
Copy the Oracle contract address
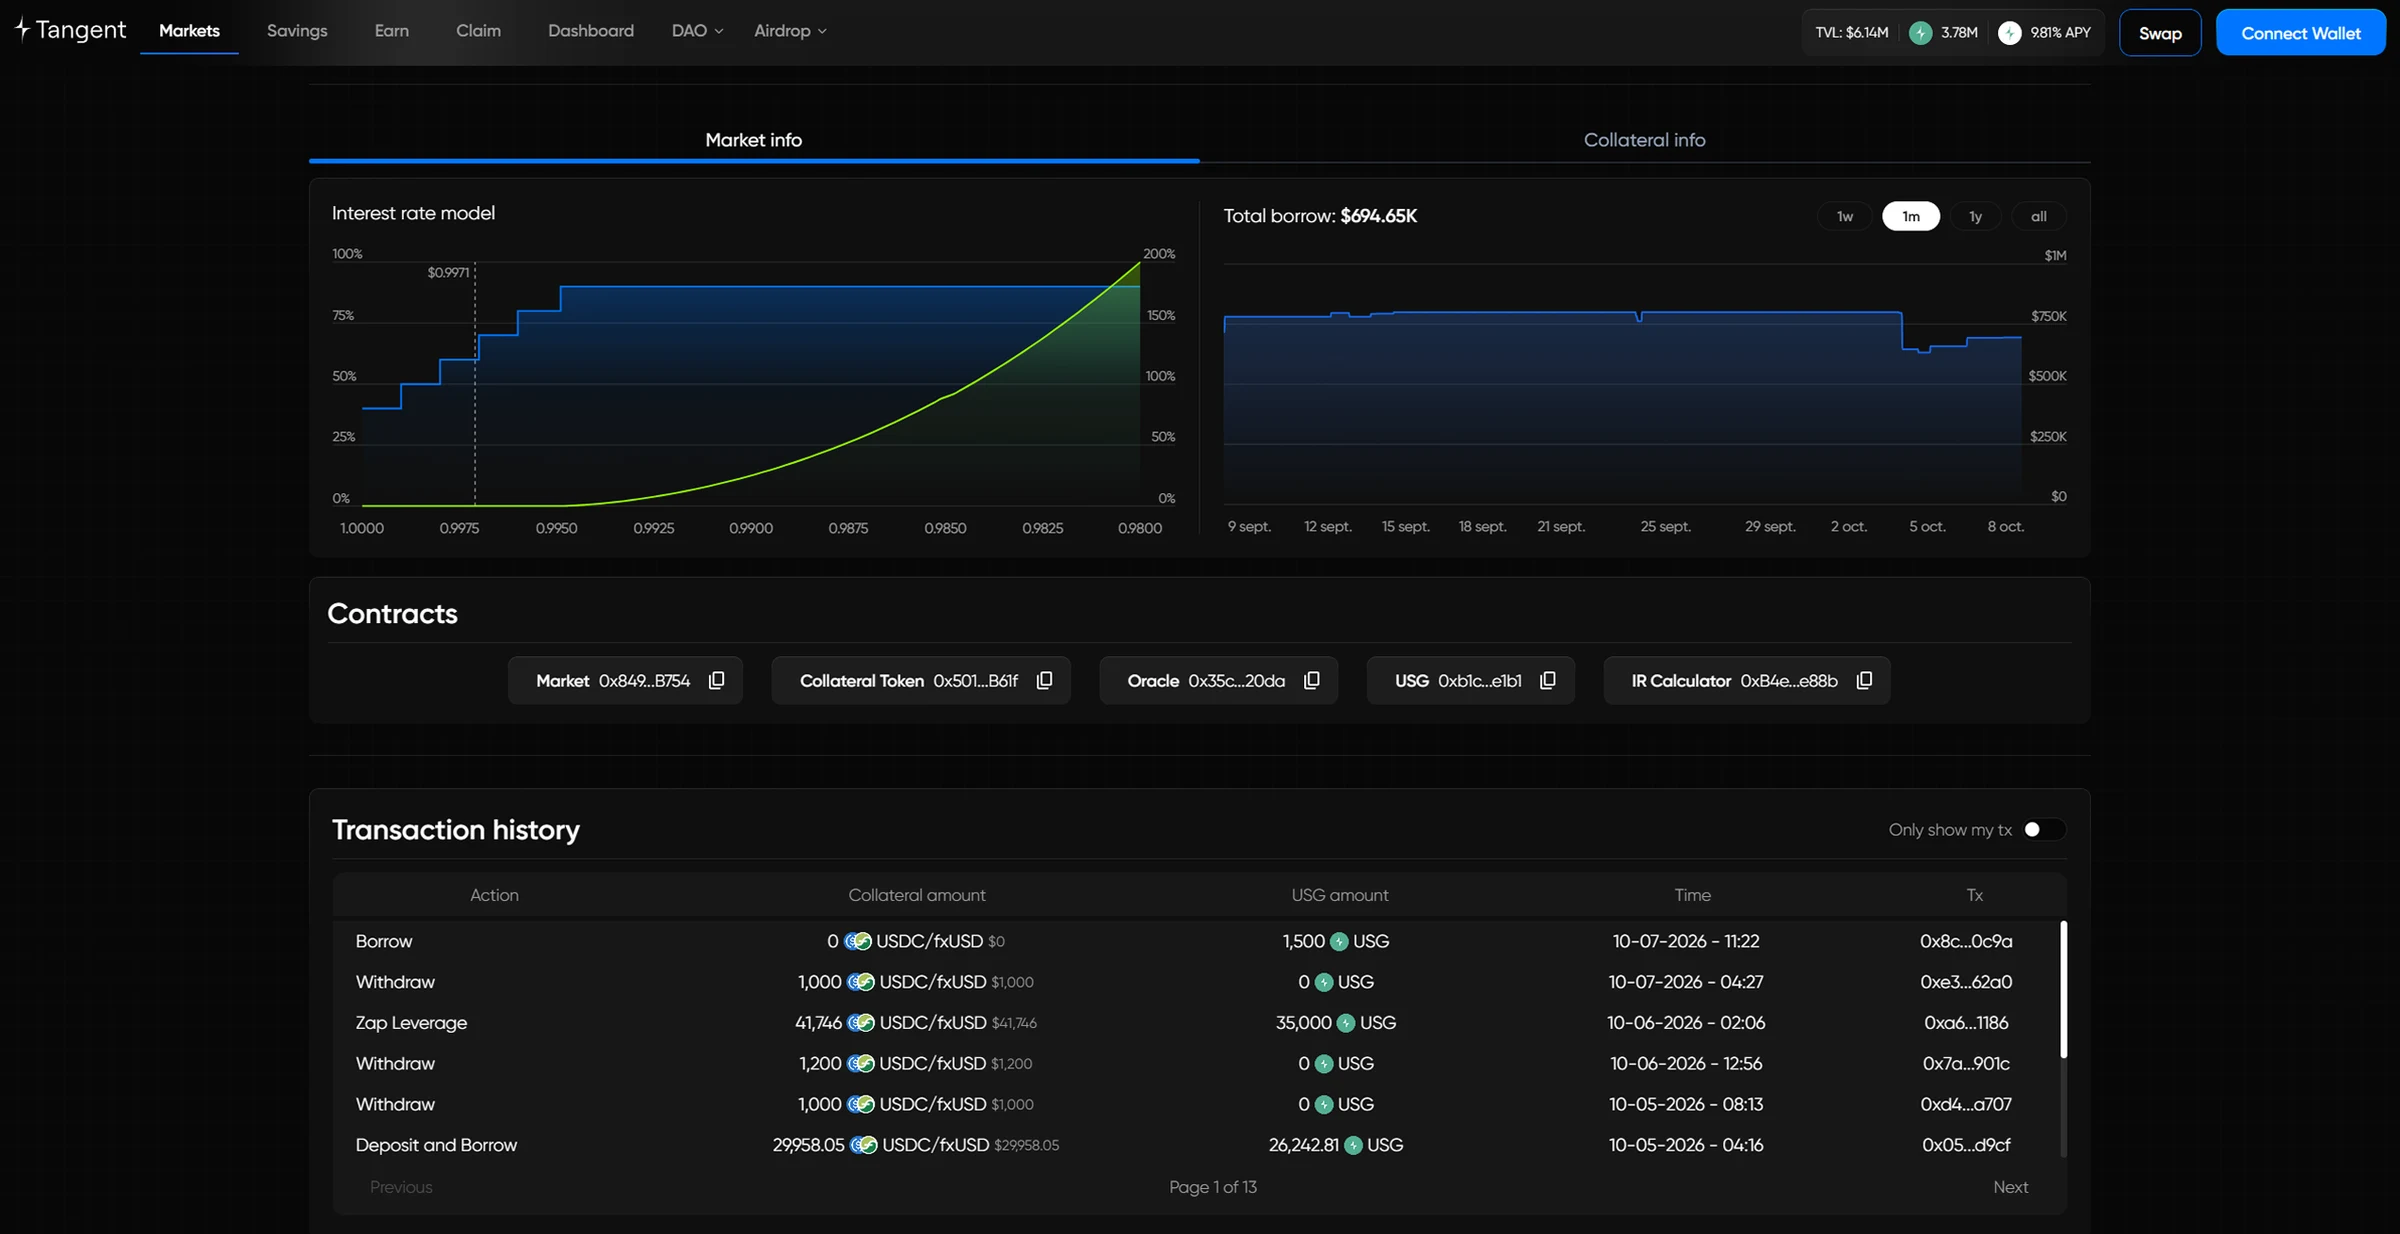(1311, 680)
